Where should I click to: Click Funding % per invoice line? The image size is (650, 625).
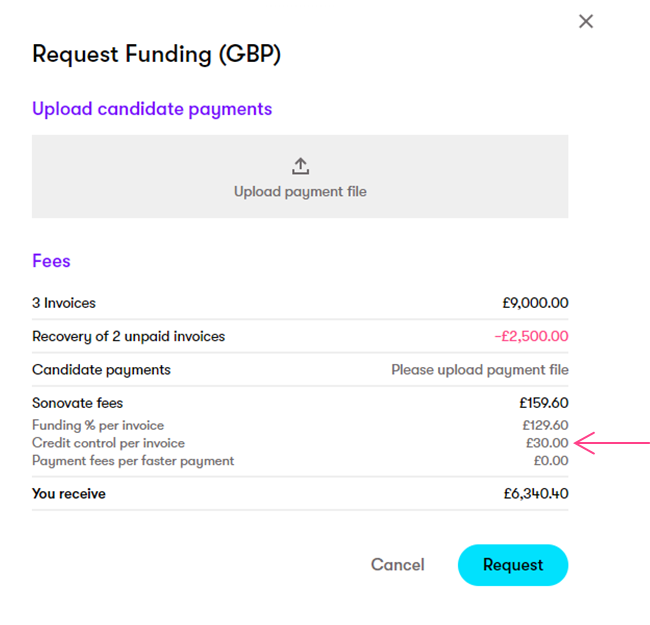coord(98,426)
